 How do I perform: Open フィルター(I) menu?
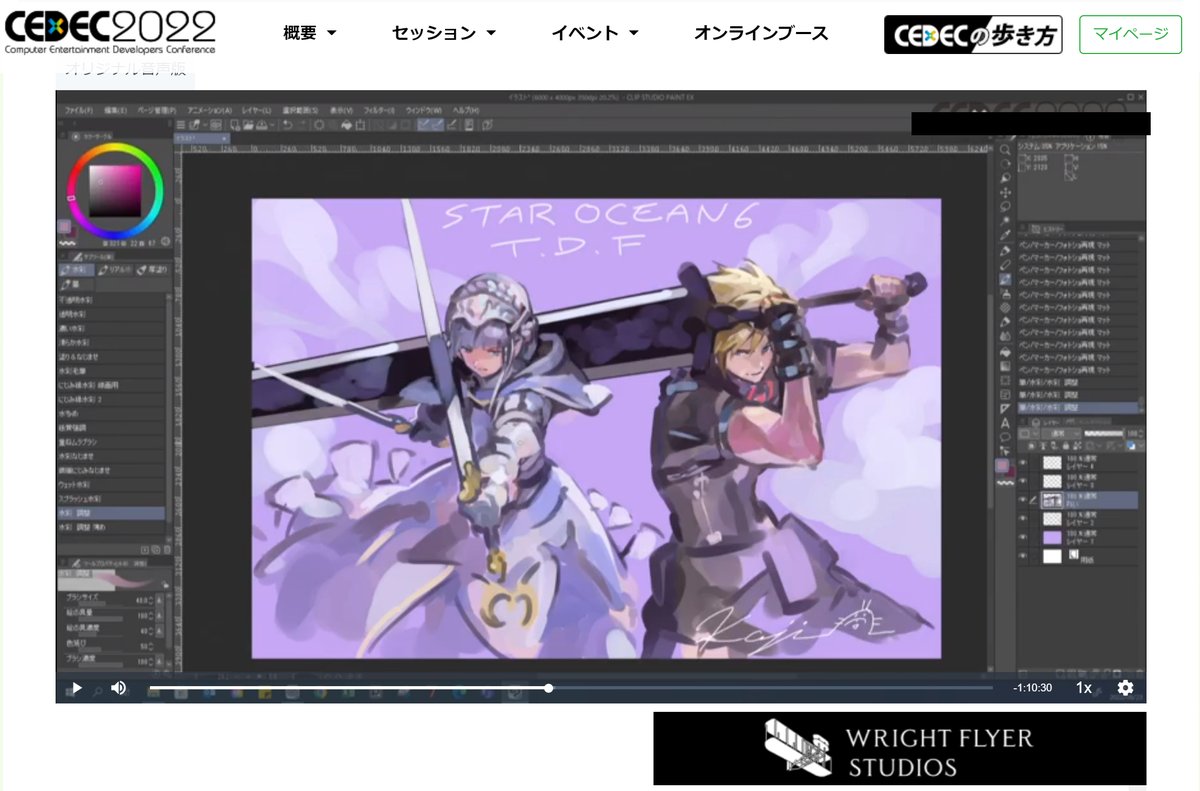point(378,110)
